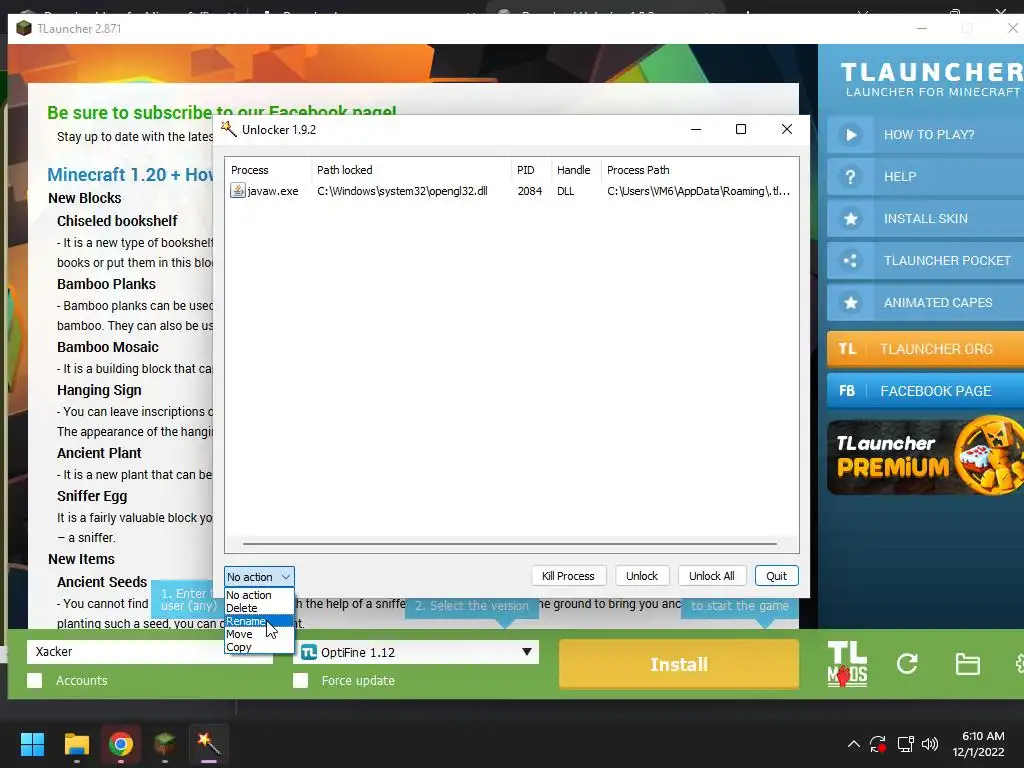Click the Kill Process button
The image size is (1024, 768).
coord(568,576)
